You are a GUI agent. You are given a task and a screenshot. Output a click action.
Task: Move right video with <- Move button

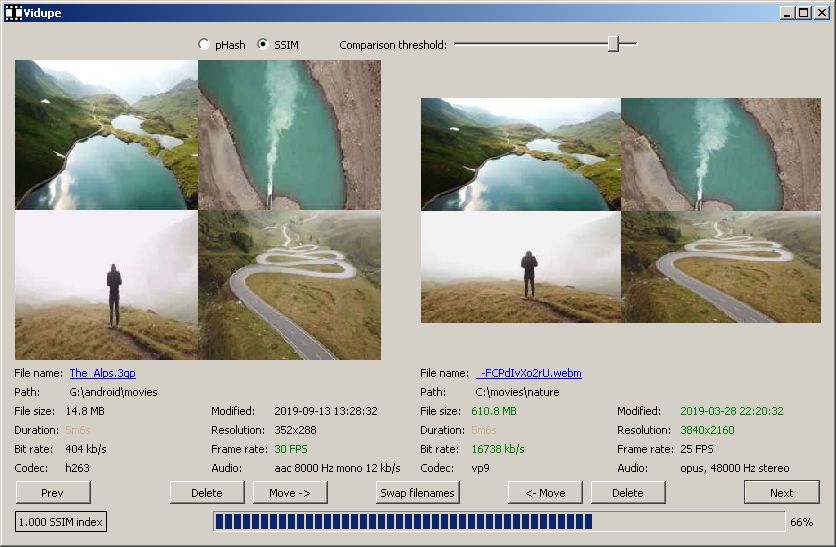pyautogui.click(x=545, y=492)
